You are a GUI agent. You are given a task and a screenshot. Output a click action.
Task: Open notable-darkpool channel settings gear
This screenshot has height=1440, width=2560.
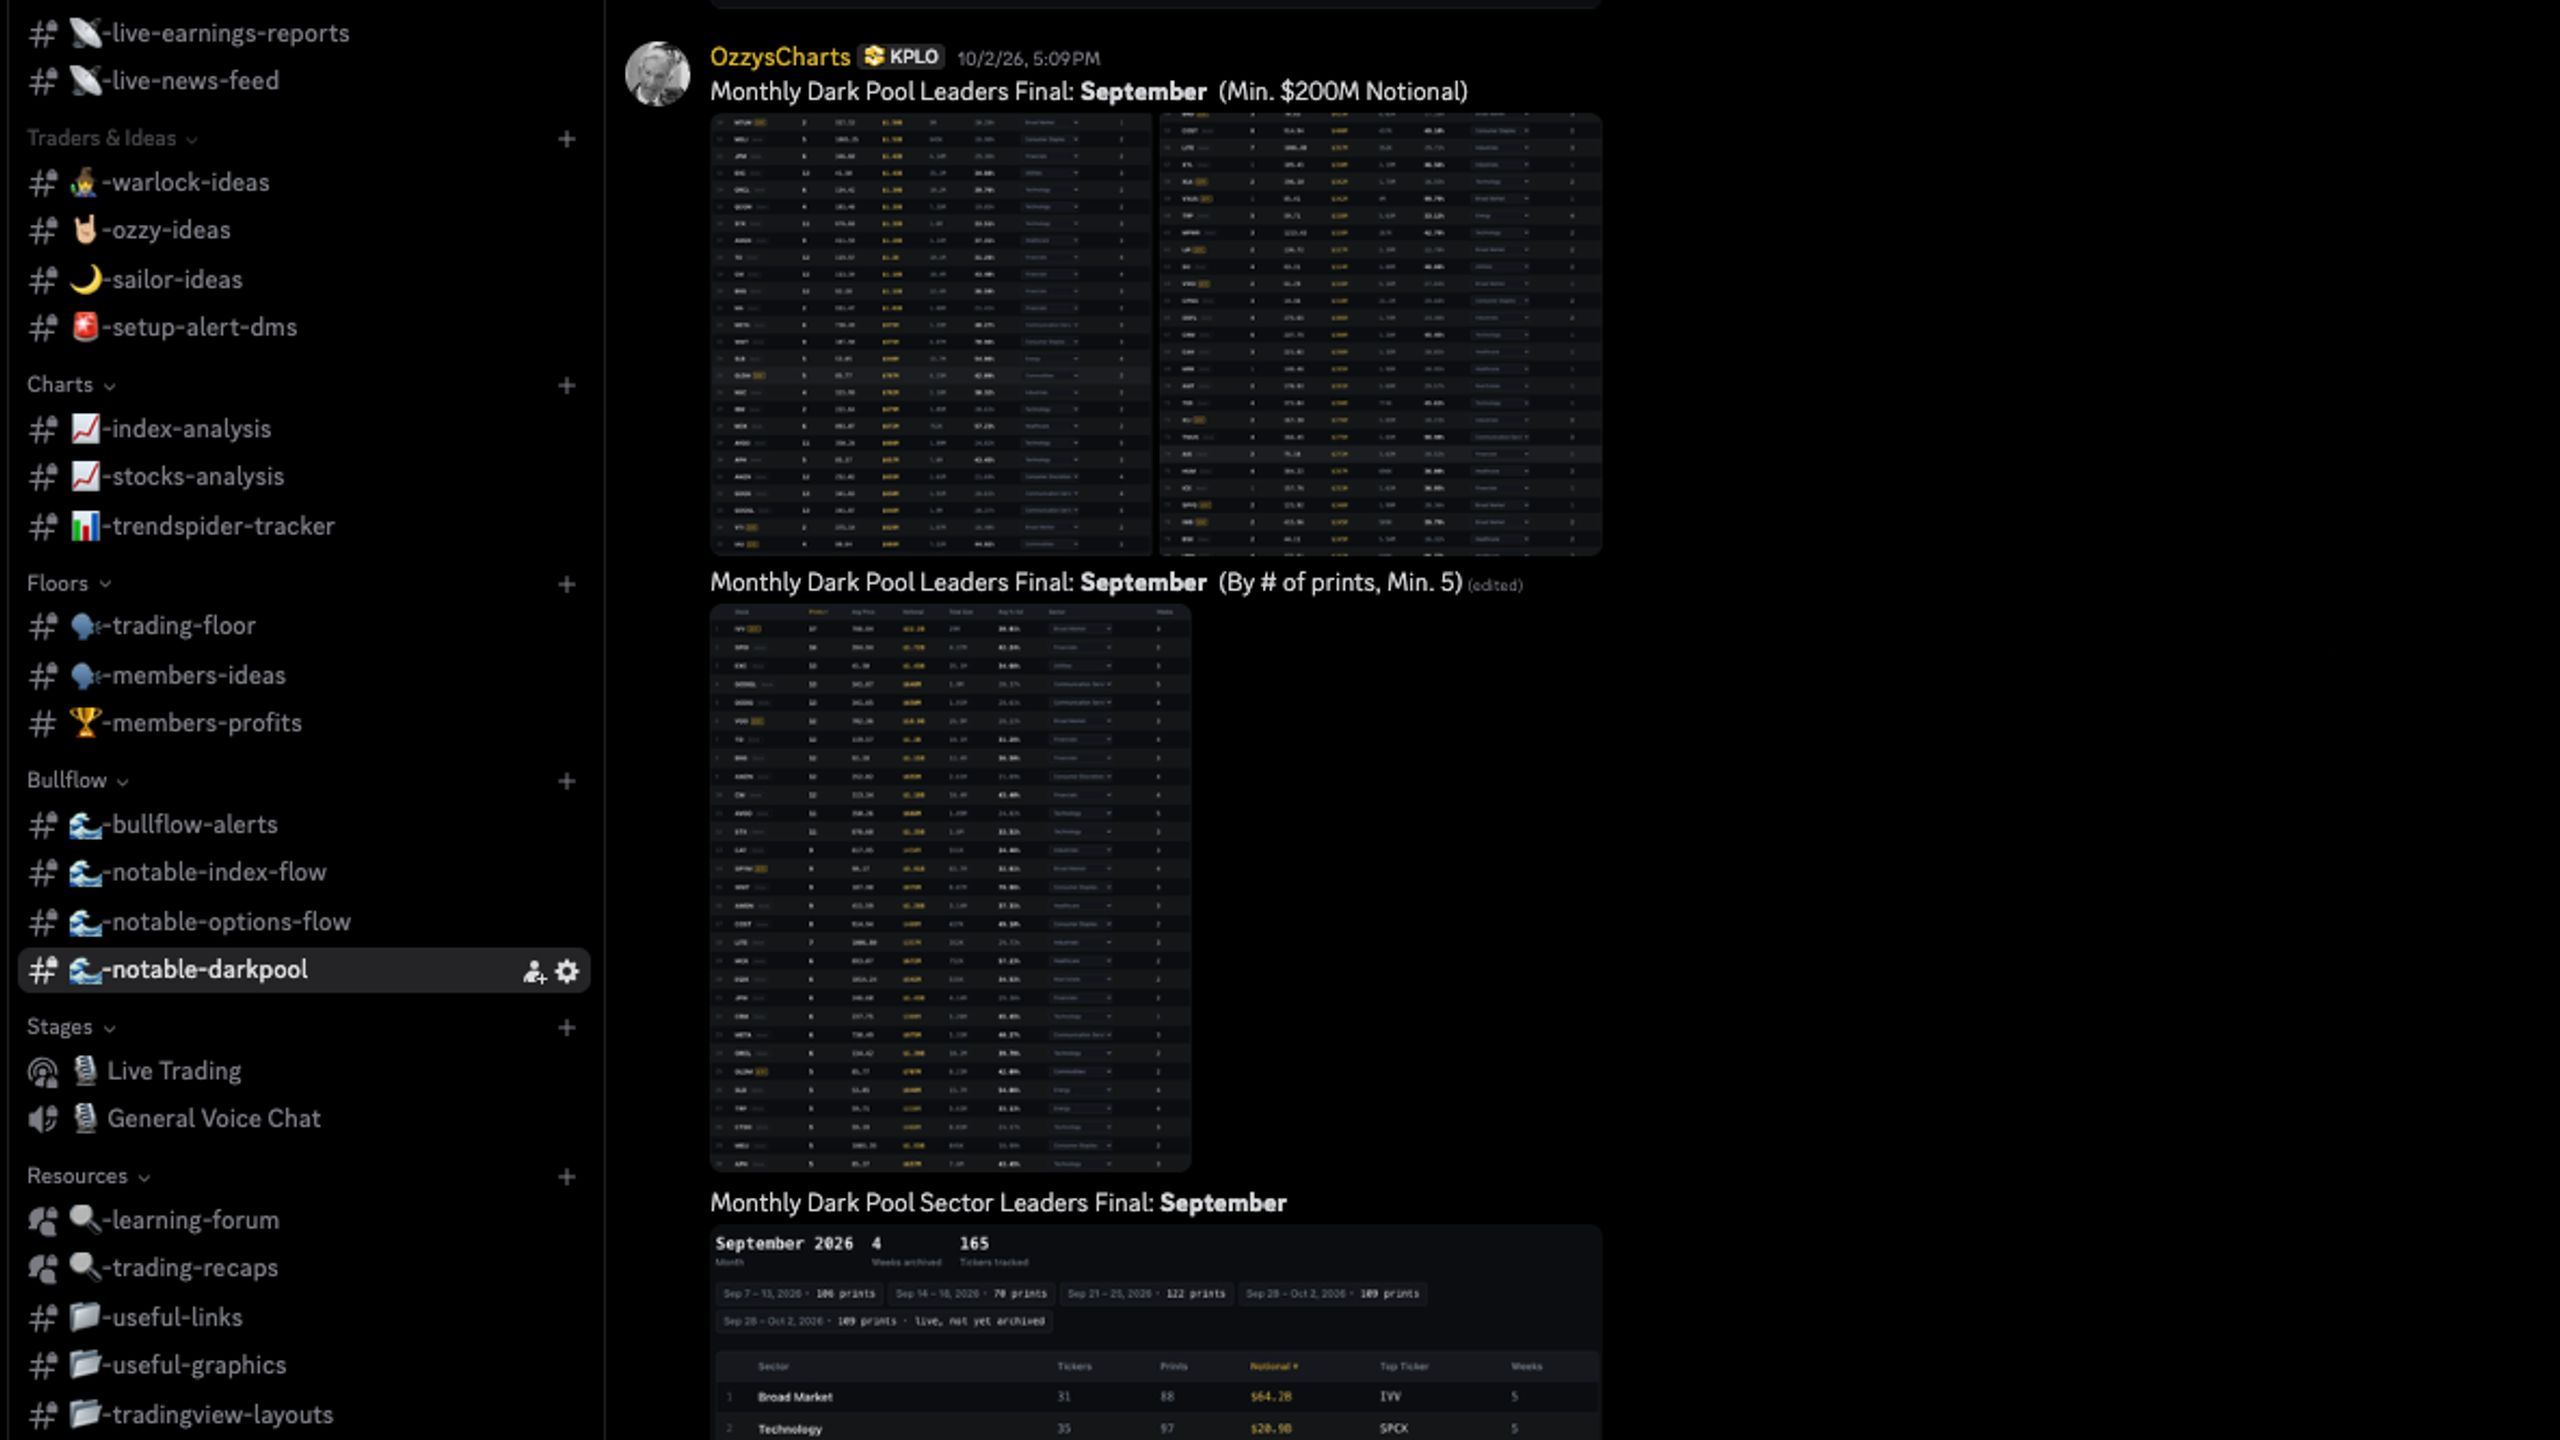pyautogui.click(x=567, y=971)
